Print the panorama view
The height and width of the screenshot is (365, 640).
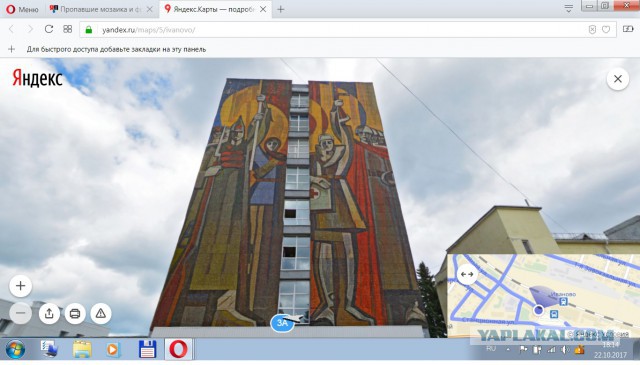tap(75, 314)
